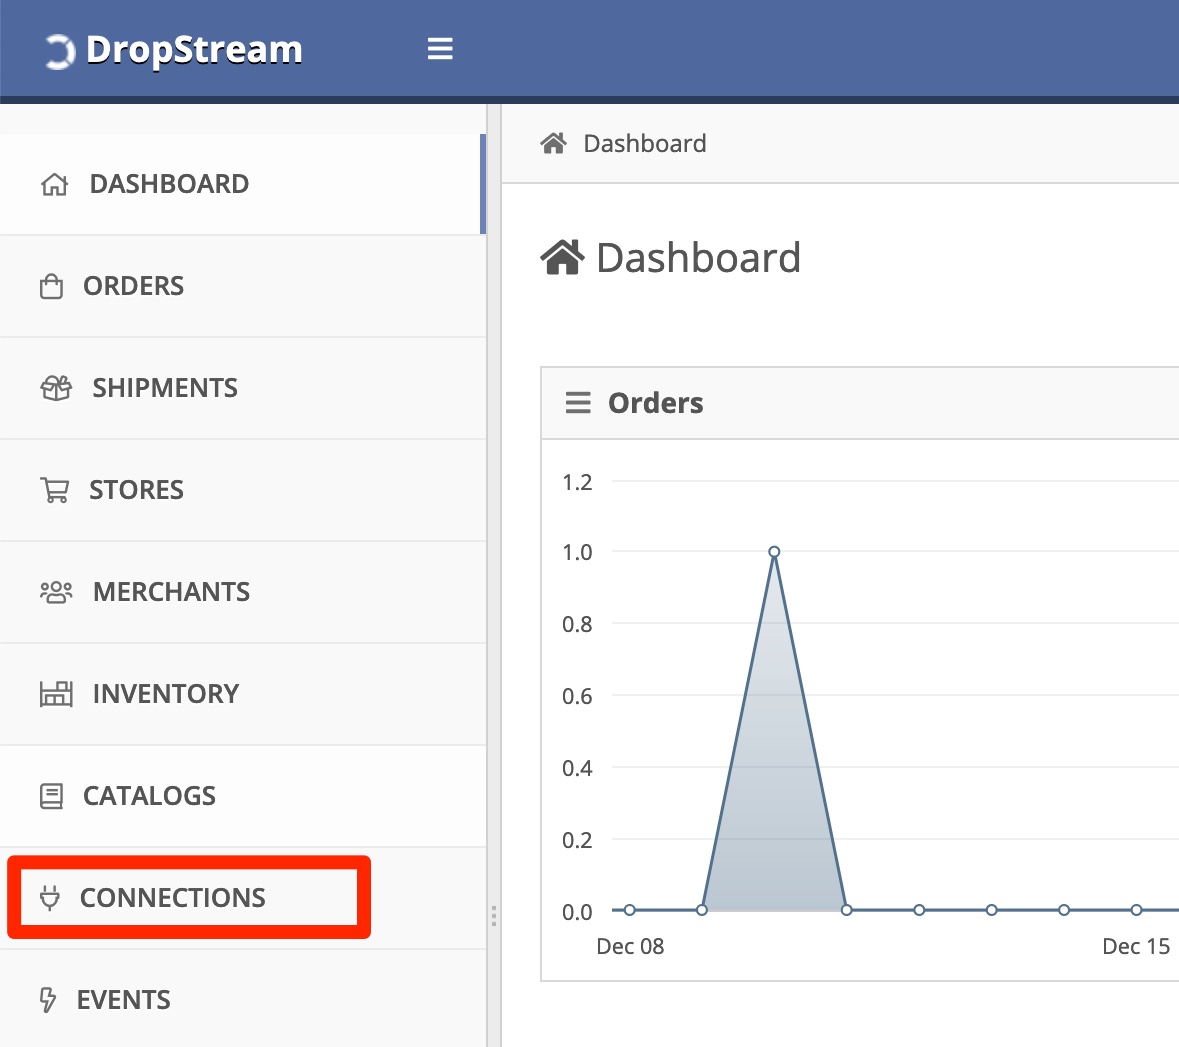Click the Orders panel title
The image size is (1179, 1047).
click(655, 403)
